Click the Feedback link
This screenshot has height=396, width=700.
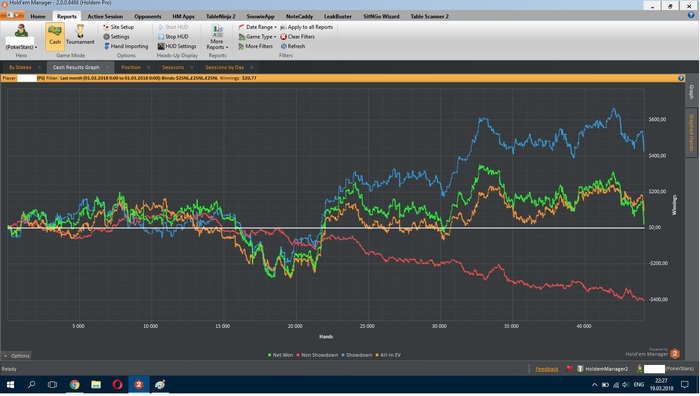[547, 369]
